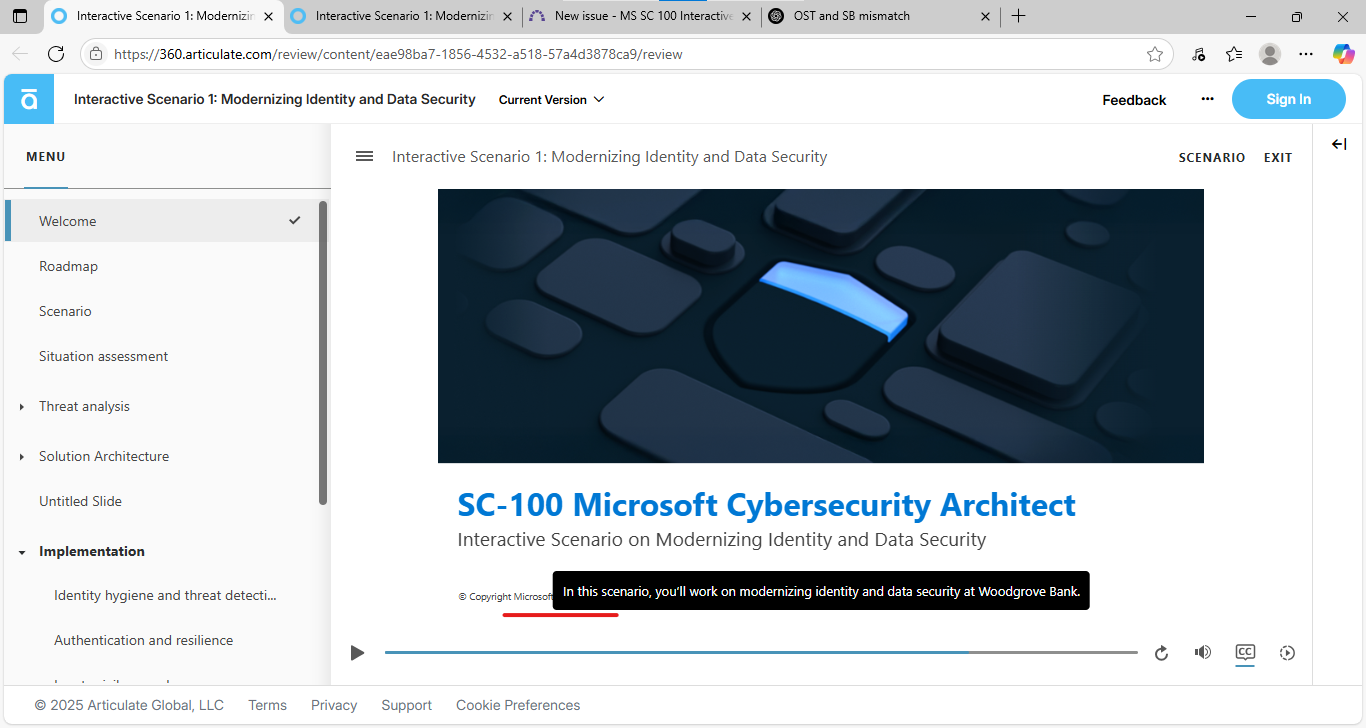The image size is (1366, 728).
Task: Click the MENU tab header
Action: coord(46,157)
